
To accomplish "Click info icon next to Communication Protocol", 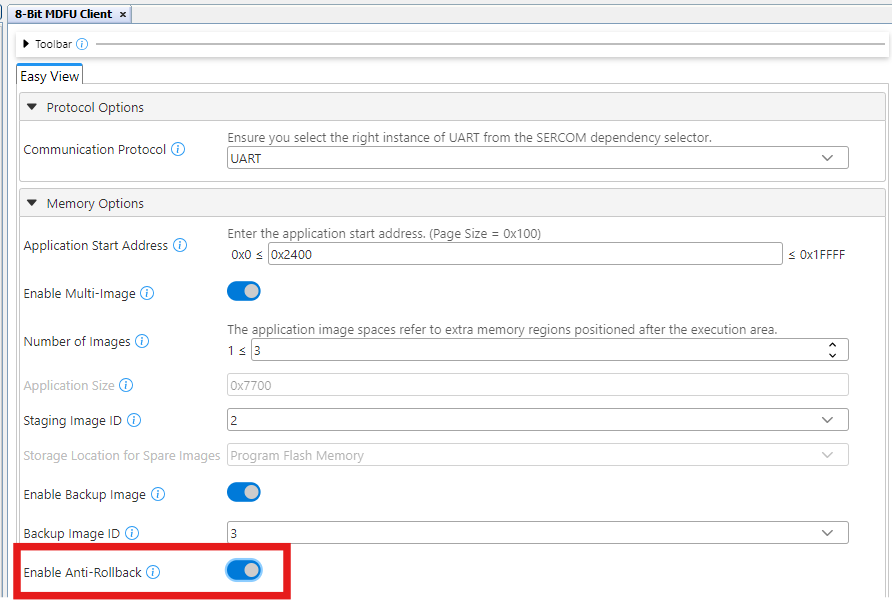I will click(x=178, y=150).
